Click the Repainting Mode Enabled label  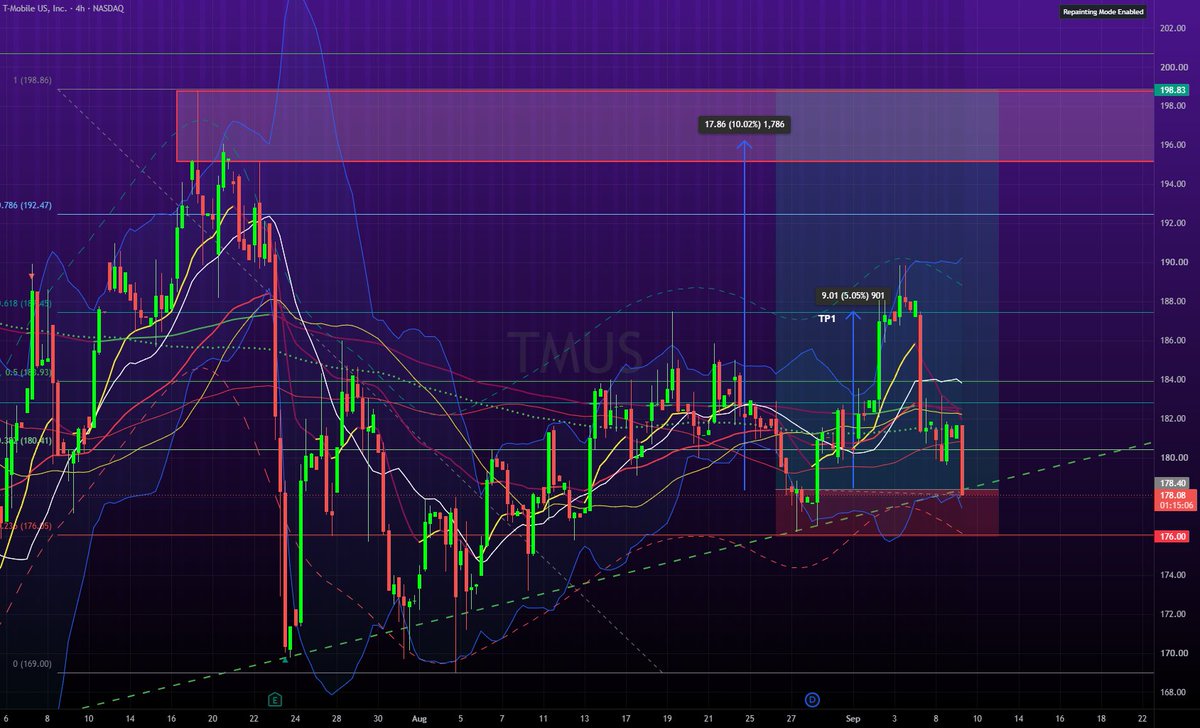(1102, 12)
